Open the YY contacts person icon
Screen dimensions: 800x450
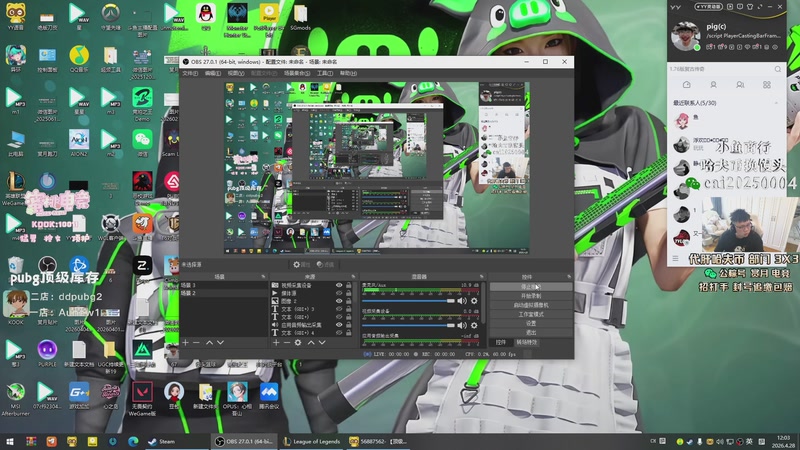(713, 85)
